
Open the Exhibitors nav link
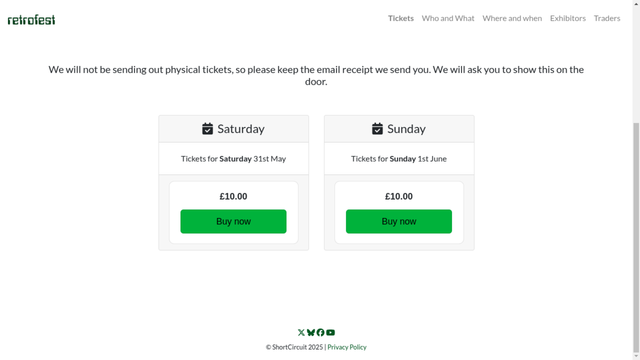pyautogui.click(x=568, y=18)
